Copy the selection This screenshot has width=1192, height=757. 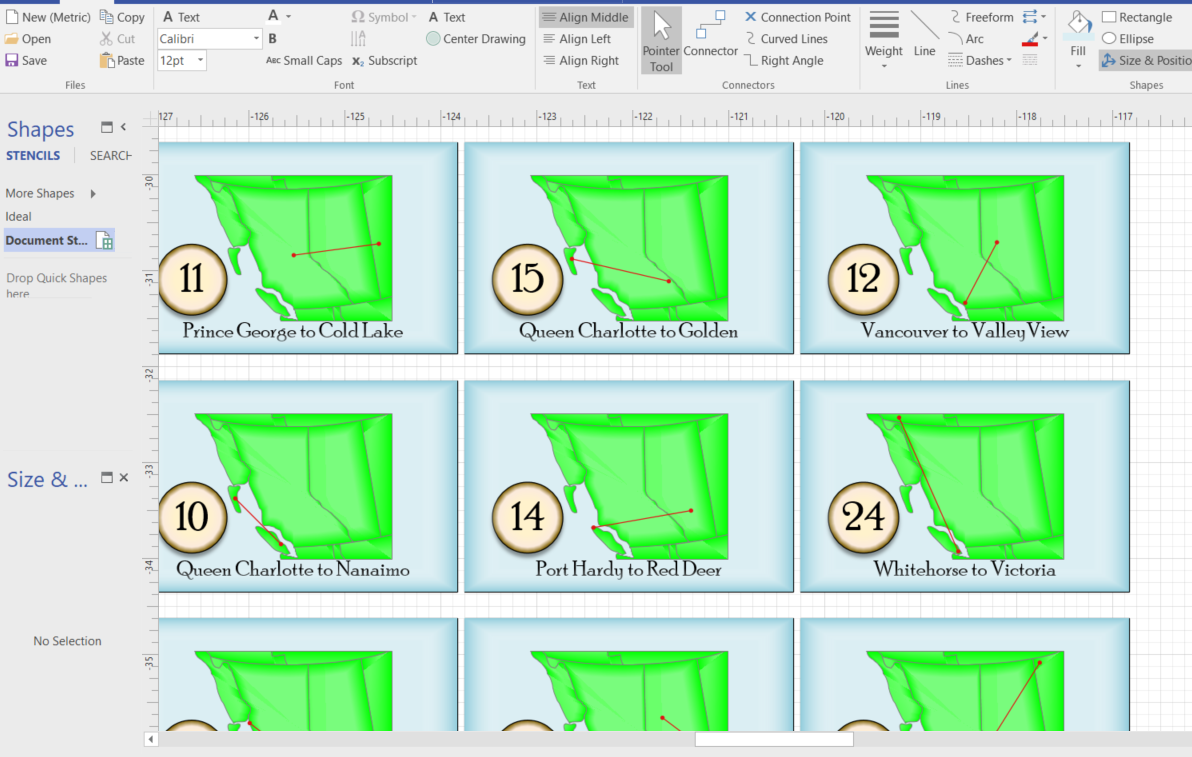click(x=122, y=17)
